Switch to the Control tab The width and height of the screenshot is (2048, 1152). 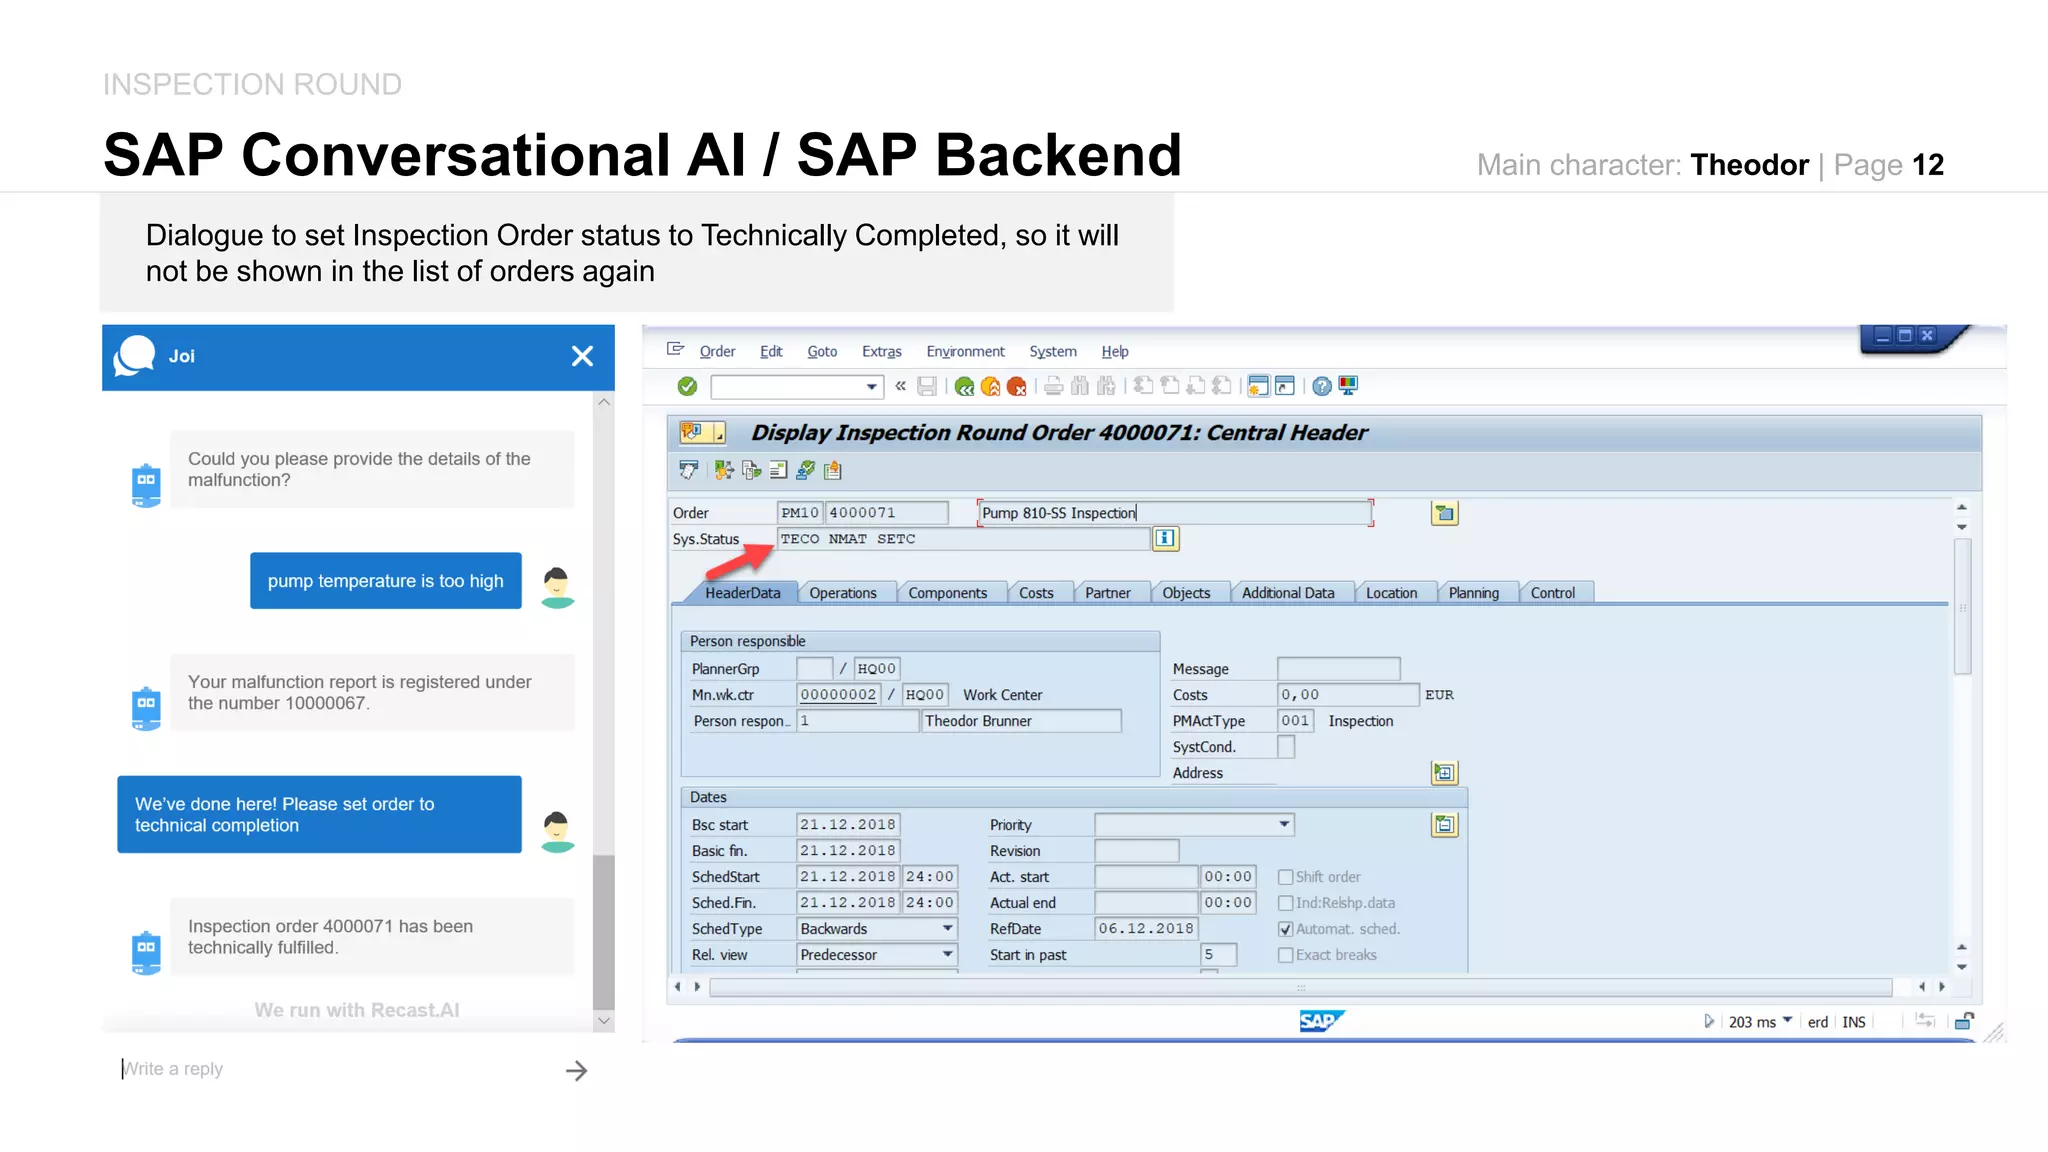pos(1553,593)
